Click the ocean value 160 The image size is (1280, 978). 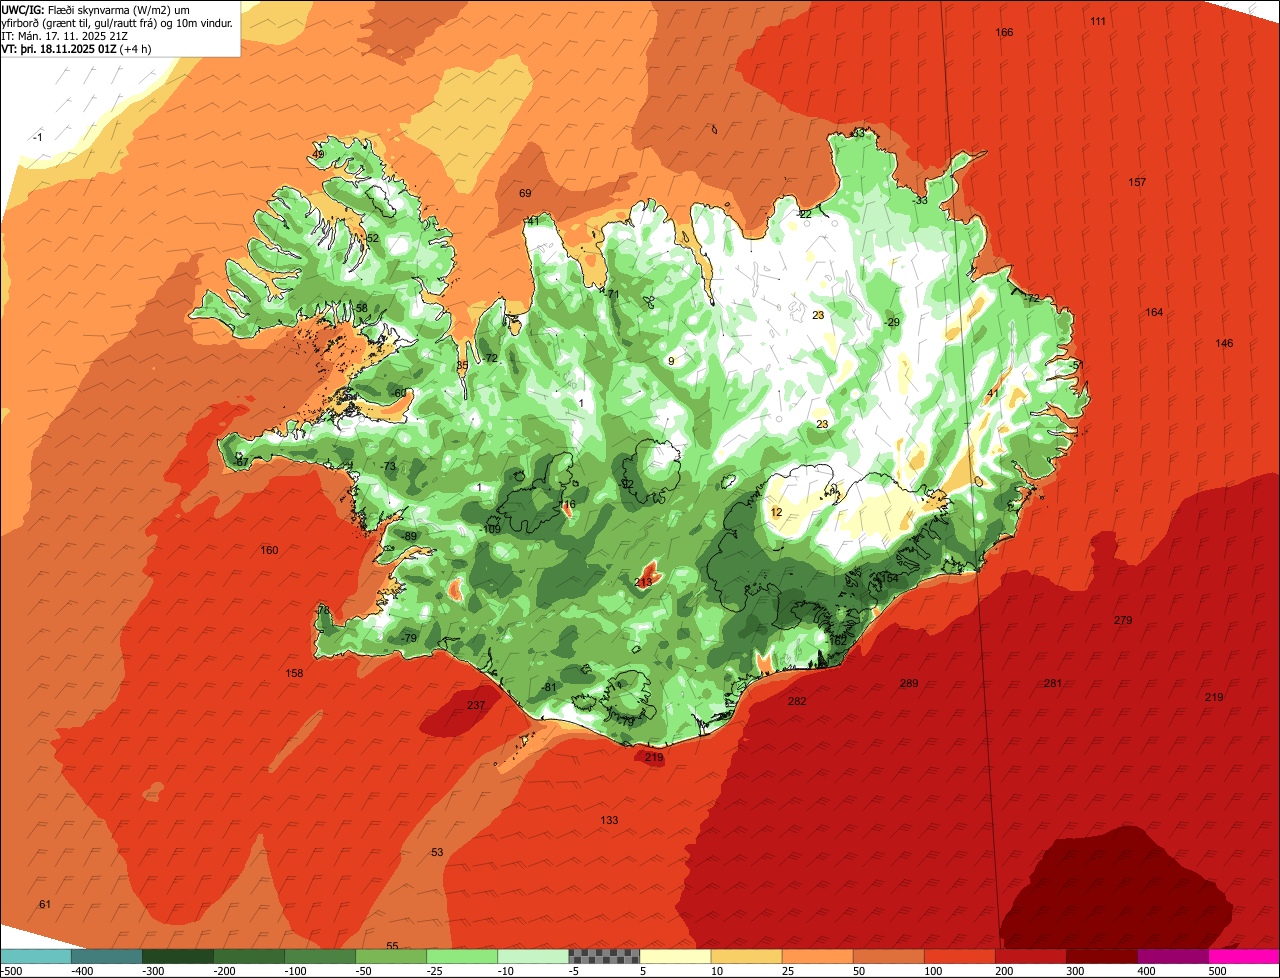coord(269,550)
